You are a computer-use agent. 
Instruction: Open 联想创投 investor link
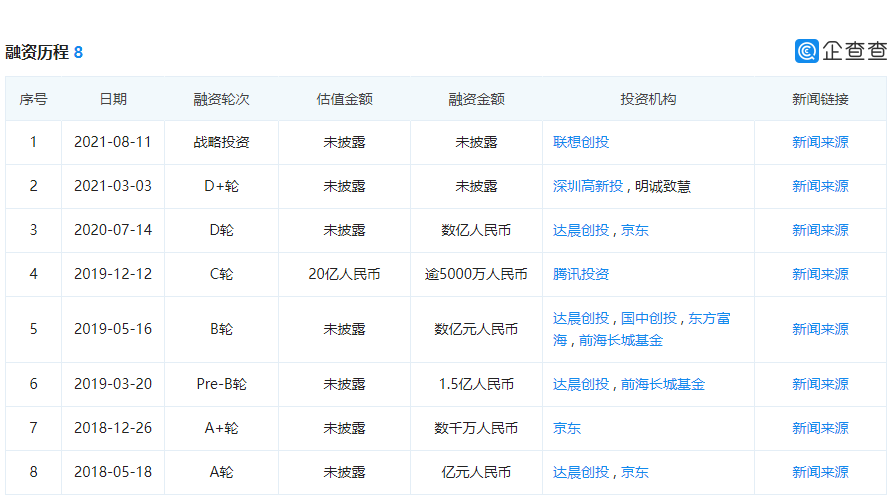point(581,142)
